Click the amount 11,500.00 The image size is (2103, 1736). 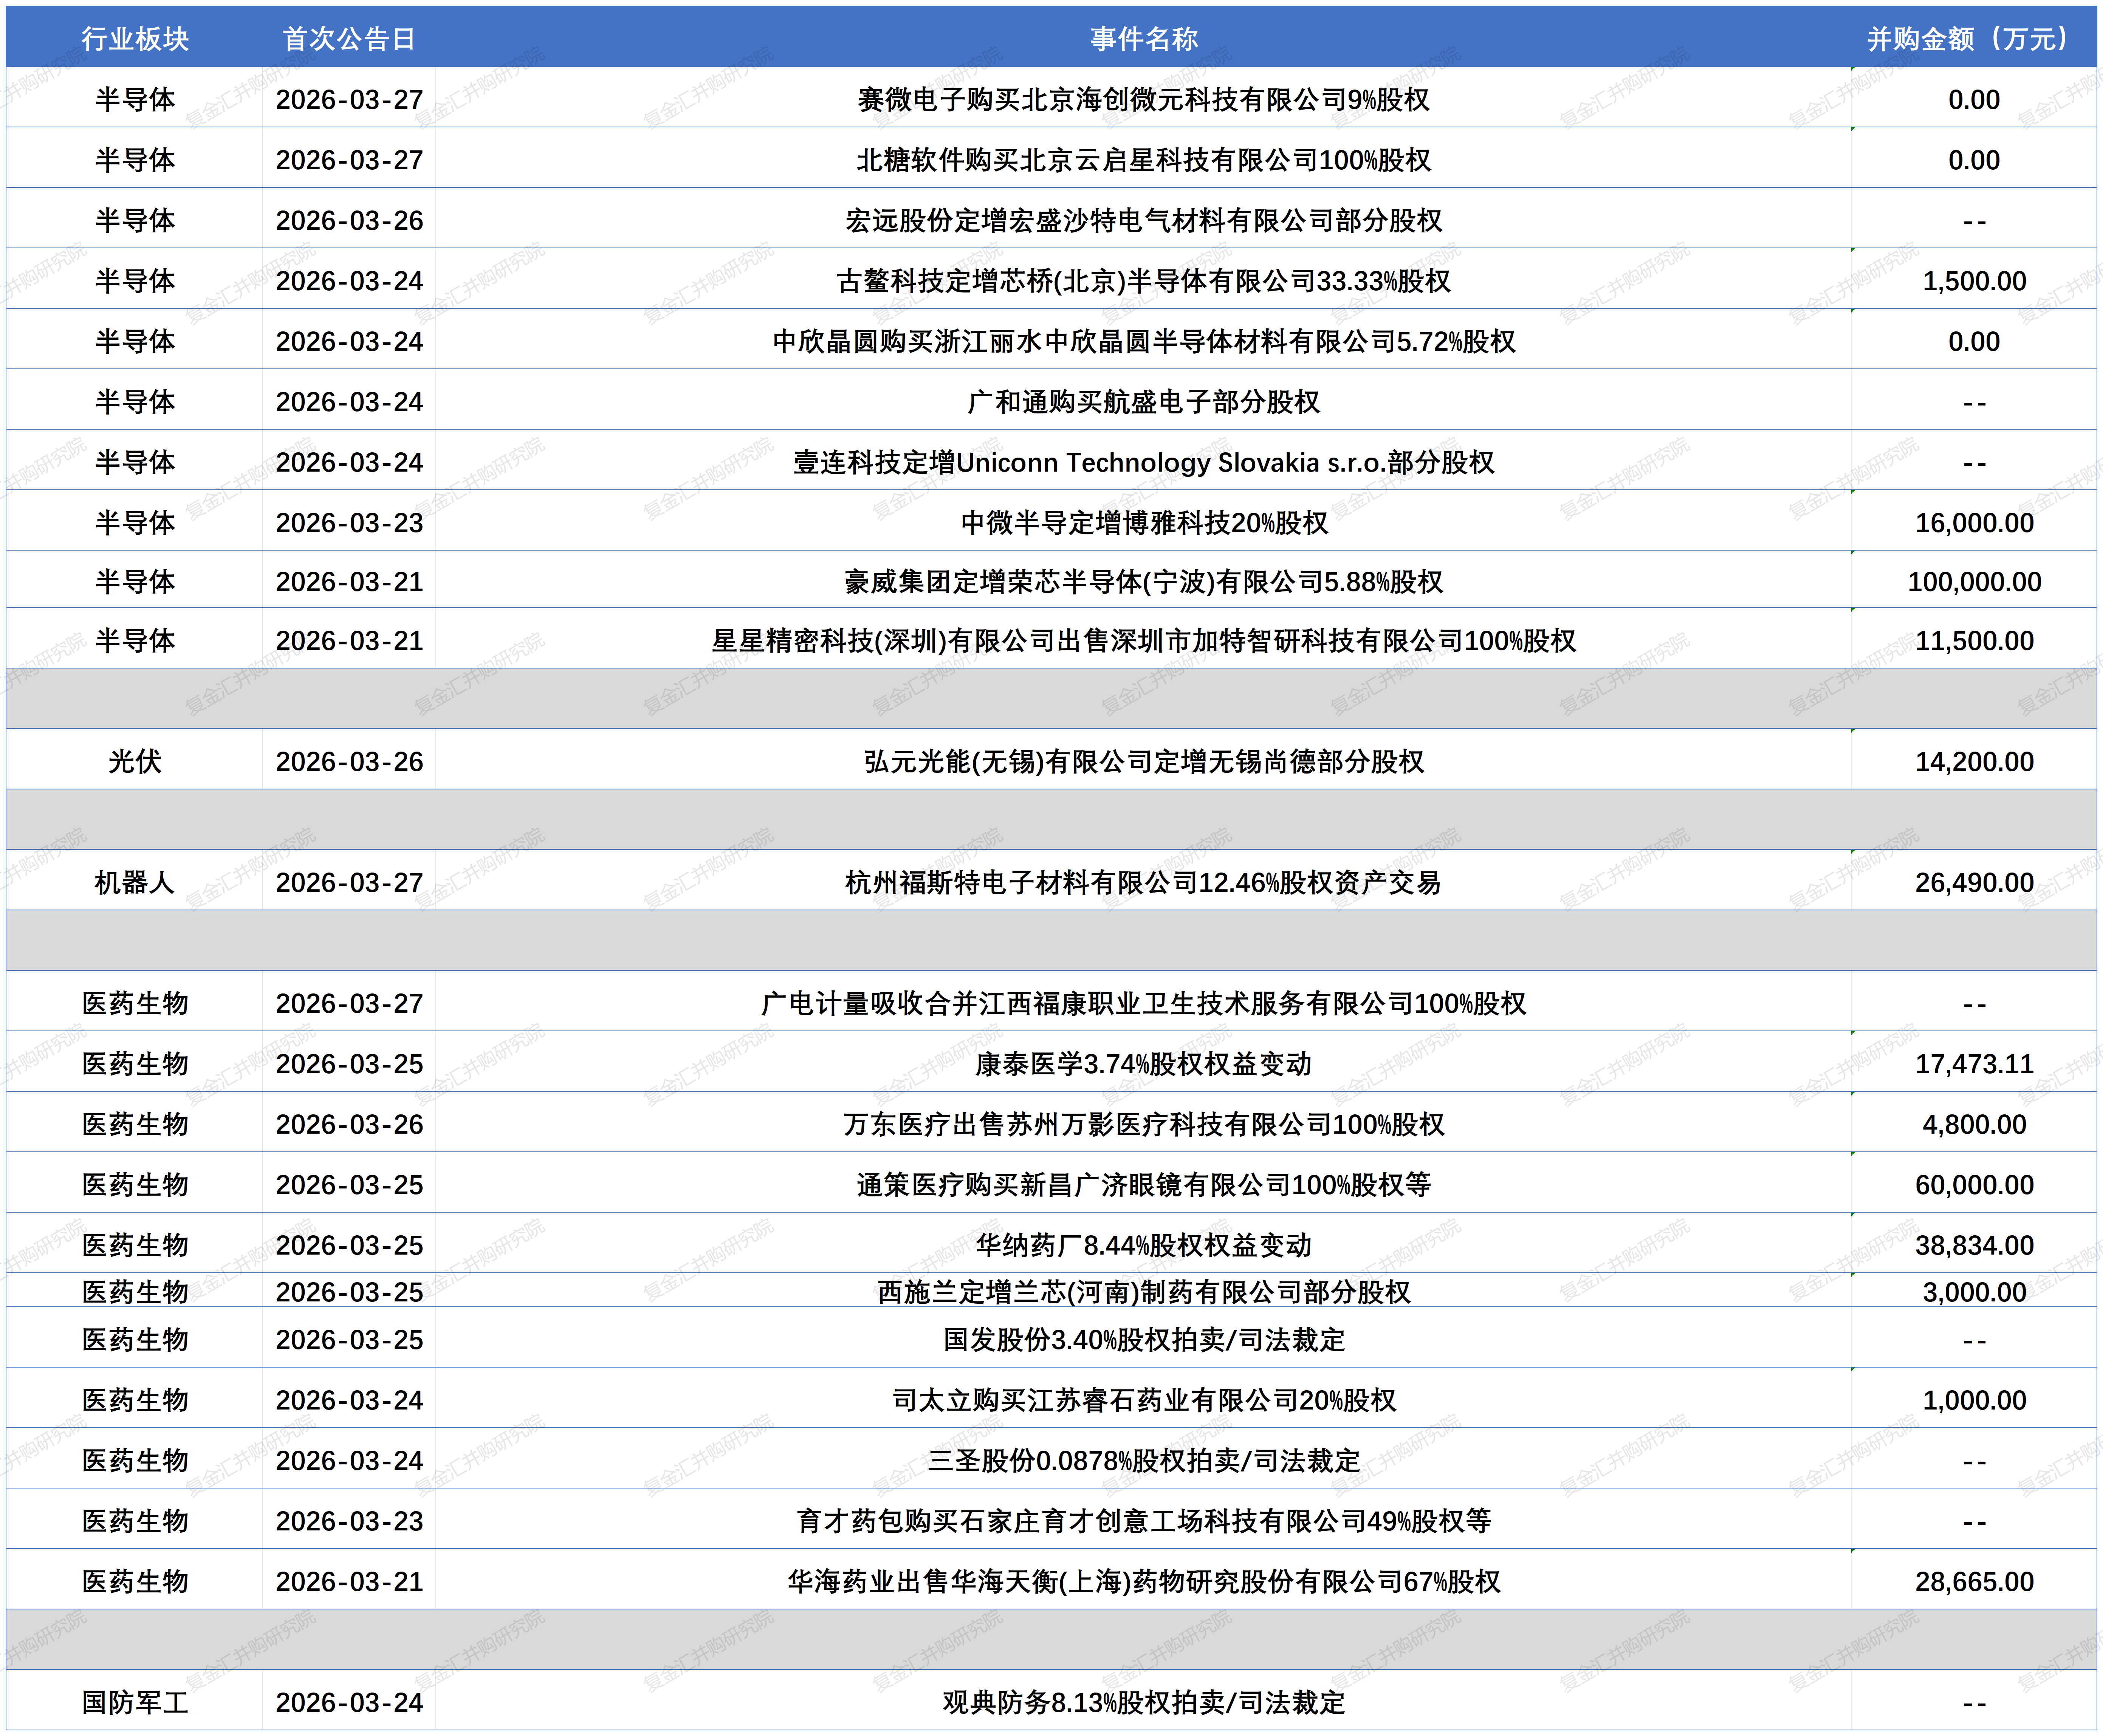click(1974, 641)
